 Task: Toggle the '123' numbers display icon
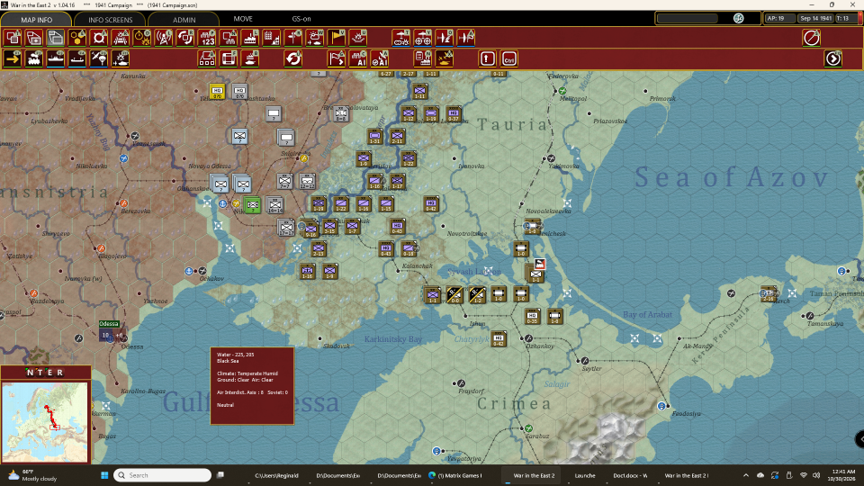click(207, 37)
